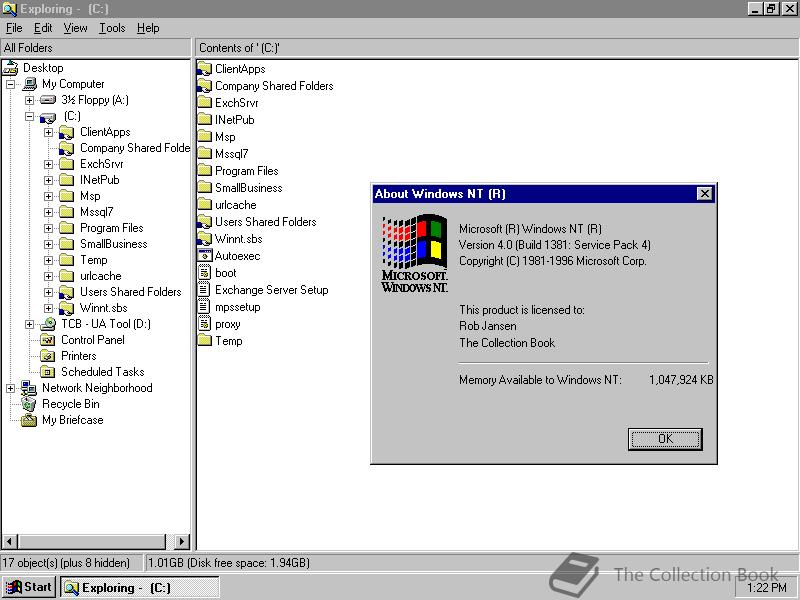
Task: Click the Company Shared Folders icon in Contents pane
Action: [x=205, y=86]
